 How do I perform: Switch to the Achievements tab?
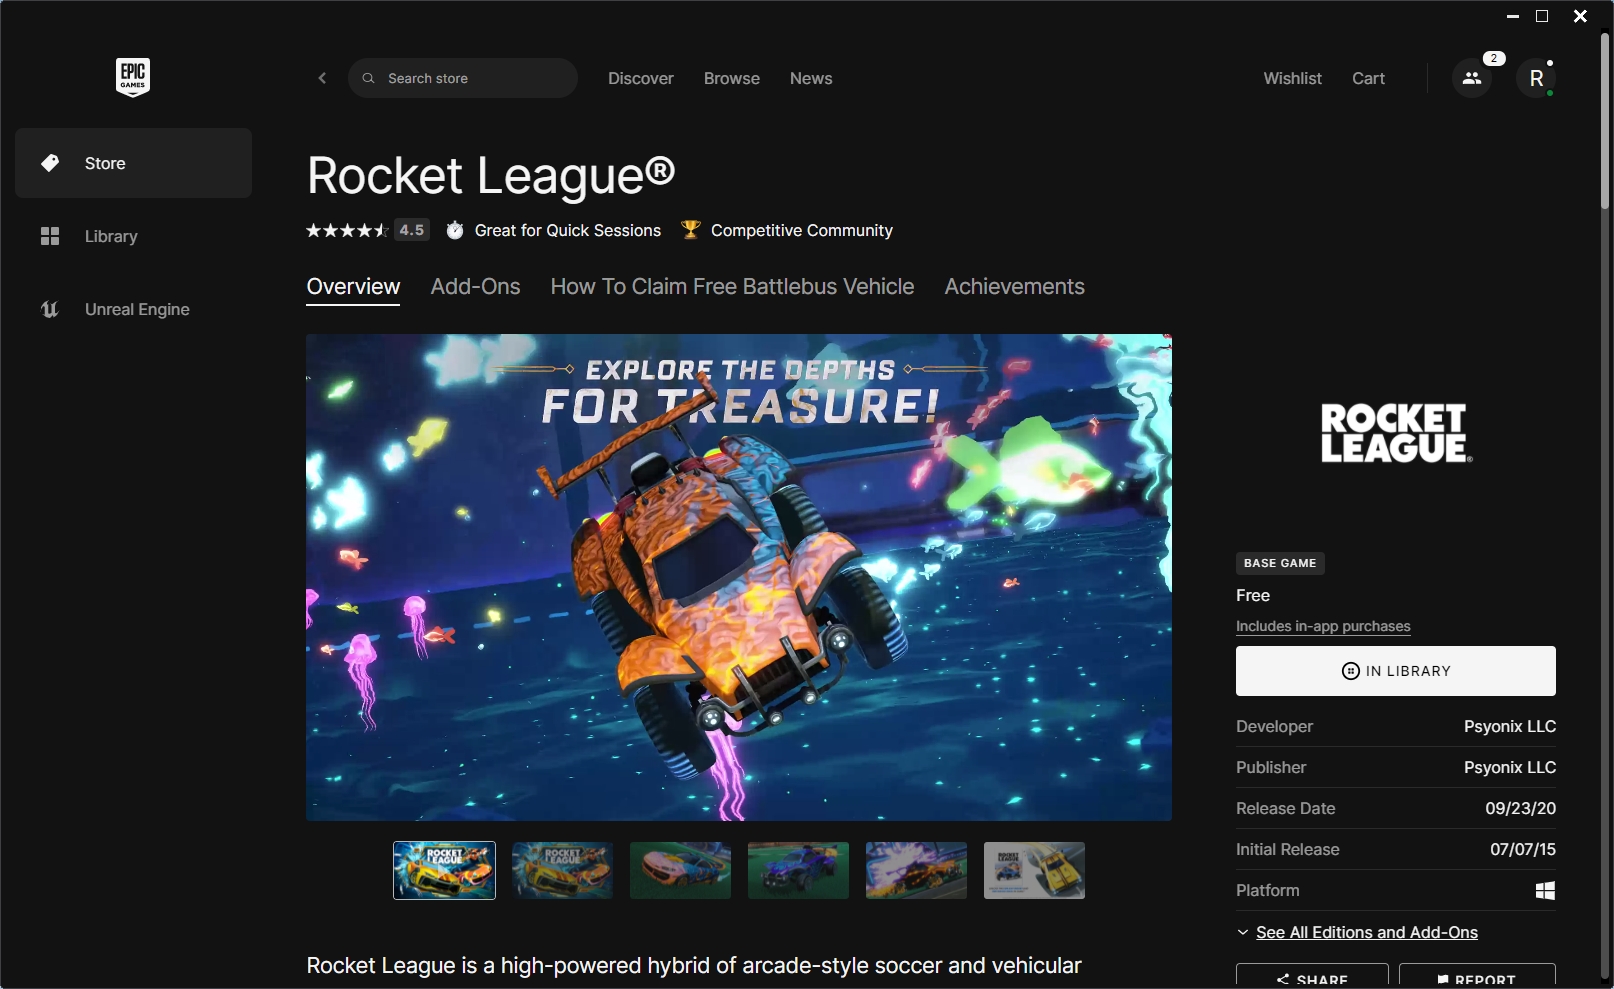click(x=1014, y=287)
